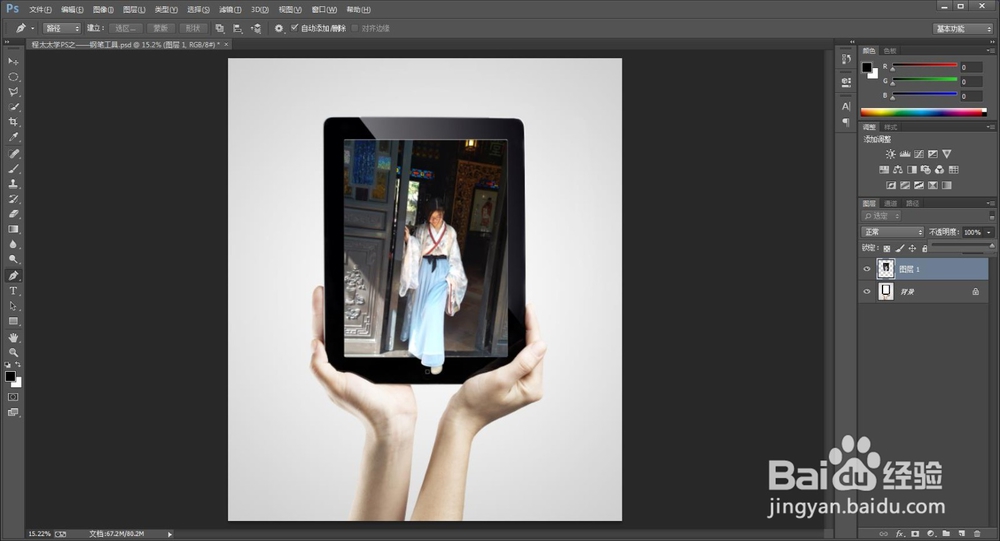Viewport: 1000px width, 541px height.
Task: Select the History Brush tool
Action: coord(13,199)
